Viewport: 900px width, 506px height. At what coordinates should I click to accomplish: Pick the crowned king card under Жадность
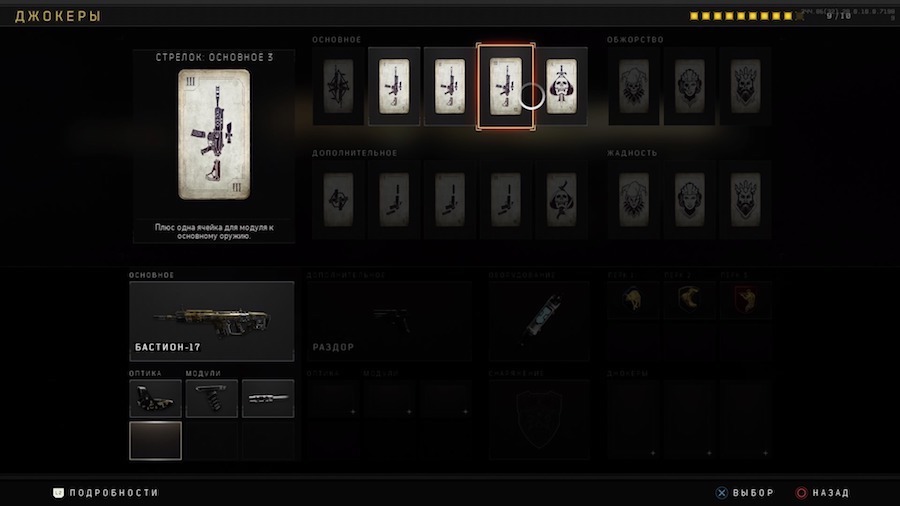(746, 199)
